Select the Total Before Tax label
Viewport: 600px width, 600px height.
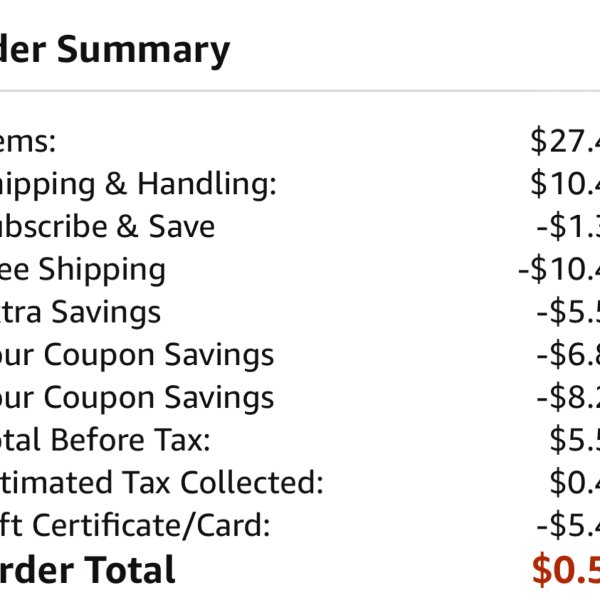(x=105, y=440)
